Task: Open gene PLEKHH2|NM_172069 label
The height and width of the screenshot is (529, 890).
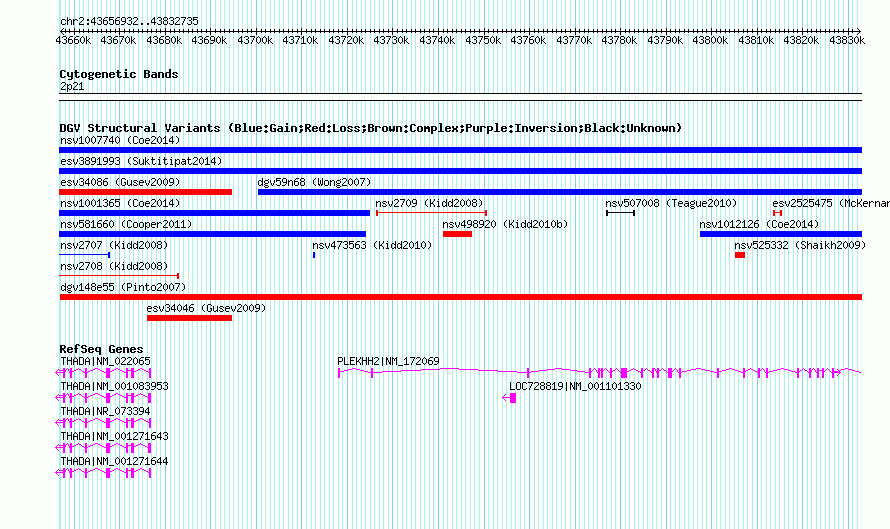Action: 388,361
